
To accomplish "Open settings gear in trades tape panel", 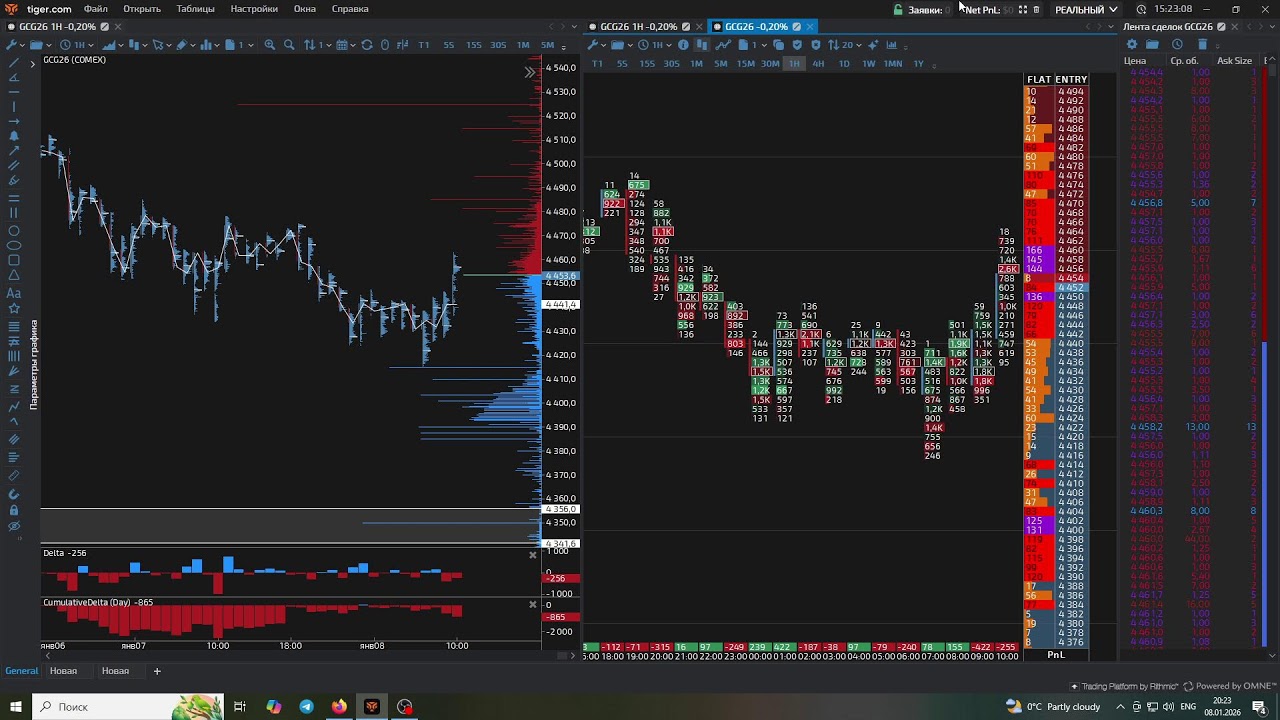I will (1132, 44).
